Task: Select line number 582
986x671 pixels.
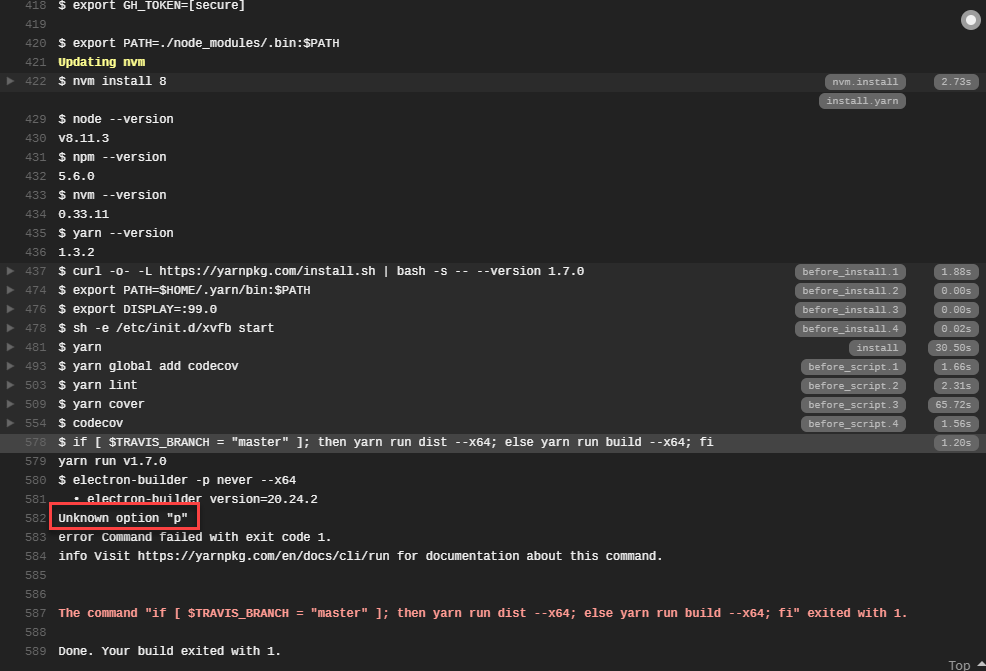Action: [x=36, y=518]
